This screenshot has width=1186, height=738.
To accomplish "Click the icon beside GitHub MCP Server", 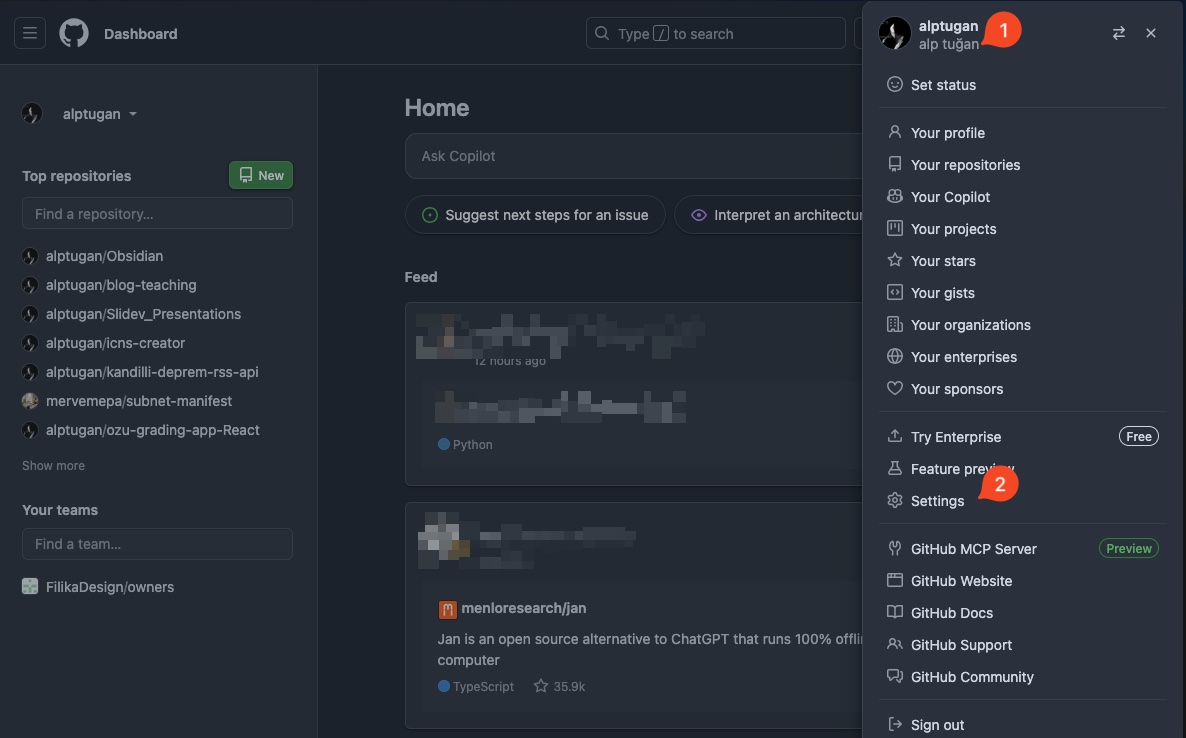I will pyautogui.click(x=895, y=548).
